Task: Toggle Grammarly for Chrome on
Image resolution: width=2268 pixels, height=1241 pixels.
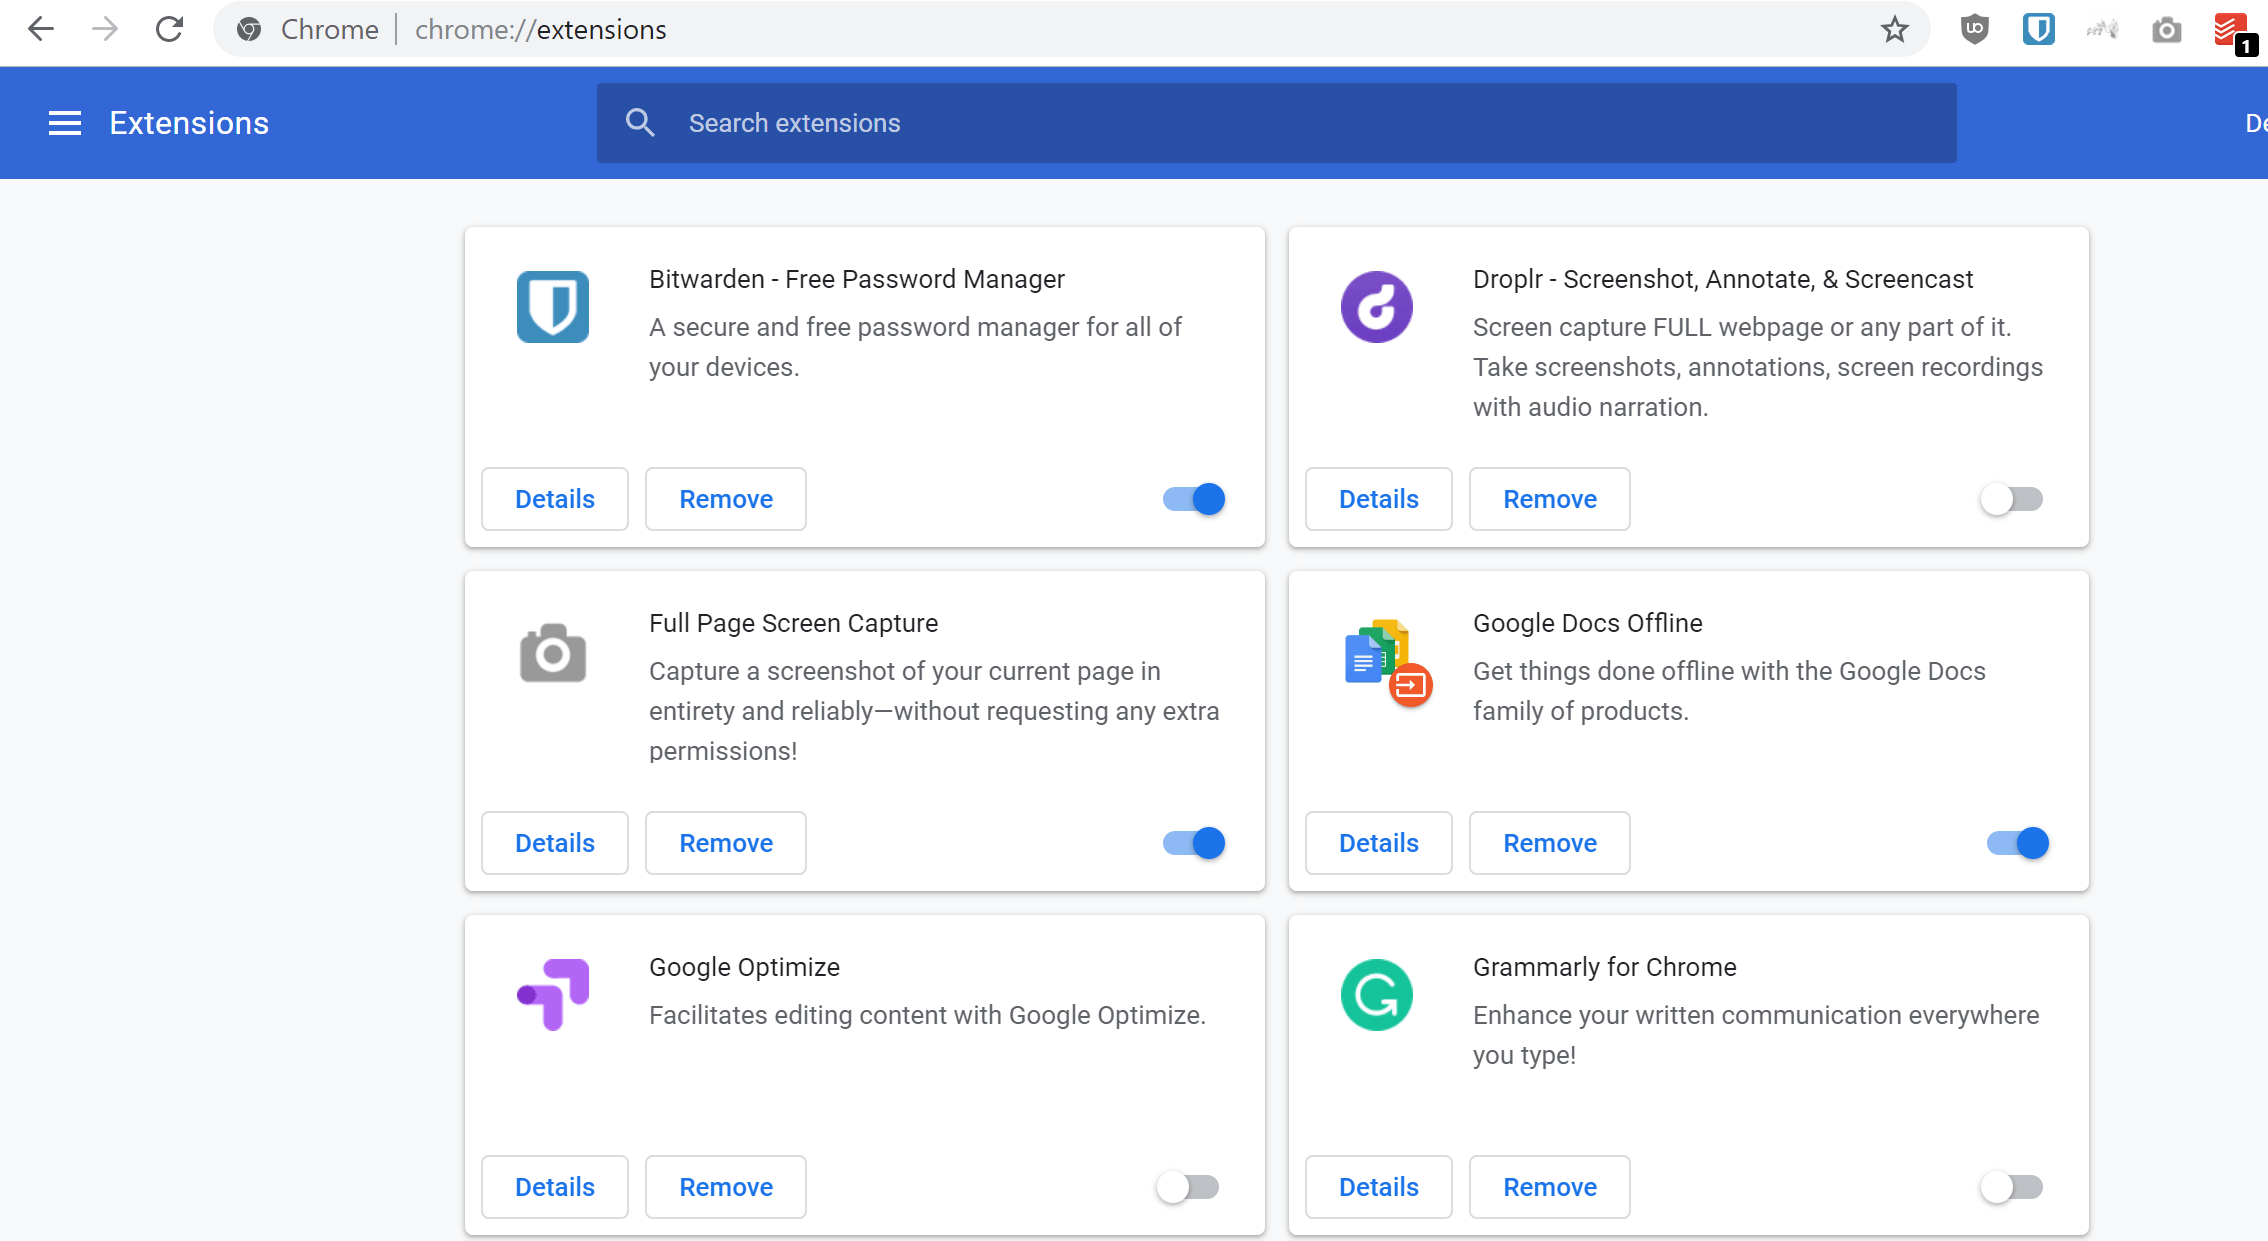Action: point(2011,1186)
